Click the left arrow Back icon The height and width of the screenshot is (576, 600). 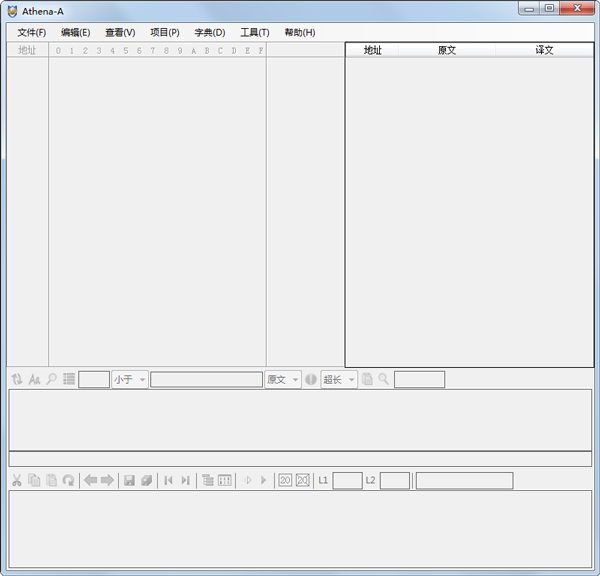point(90,480)
